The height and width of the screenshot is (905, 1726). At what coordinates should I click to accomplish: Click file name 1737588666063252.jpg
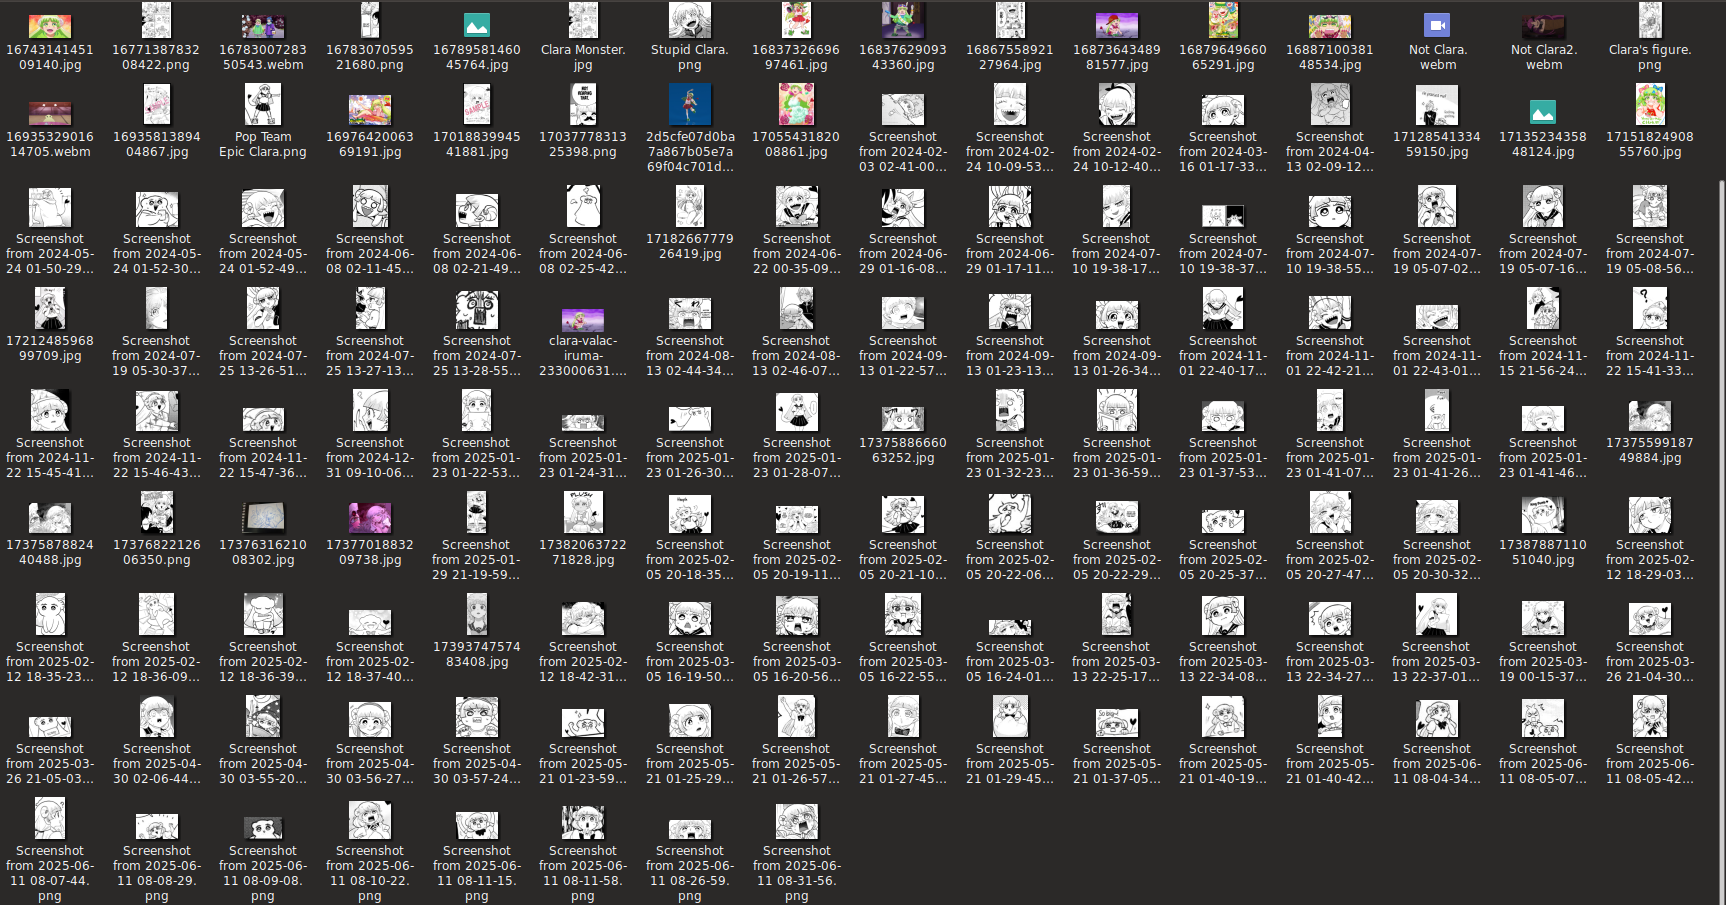(903, 450)
